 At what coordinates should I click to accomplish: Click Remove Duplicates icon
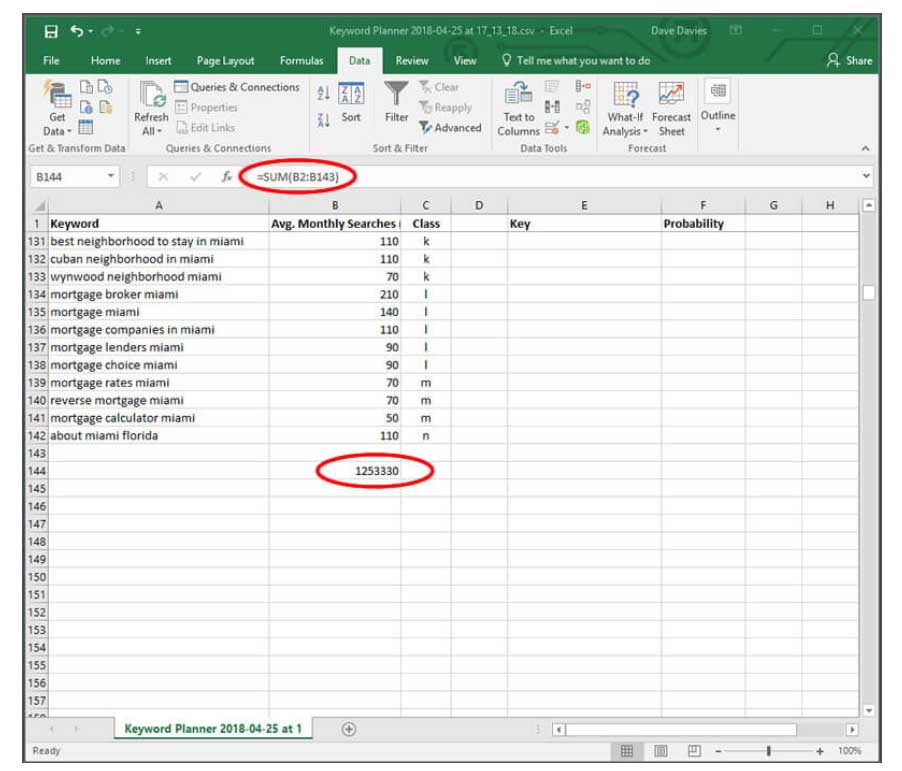click(552, 107)
